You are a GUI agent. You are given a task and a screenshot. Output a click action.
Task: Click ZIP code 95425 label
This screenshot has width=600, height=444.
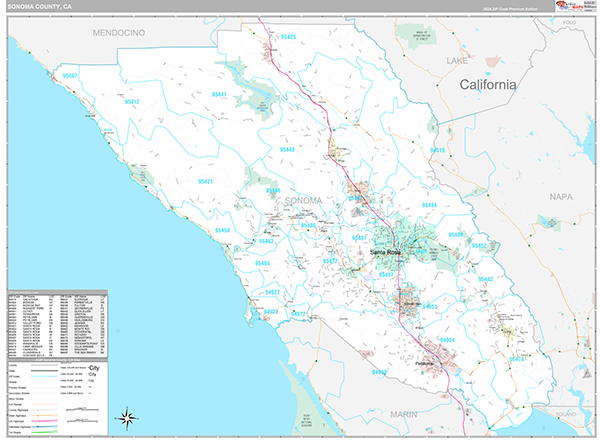(288, 37)
